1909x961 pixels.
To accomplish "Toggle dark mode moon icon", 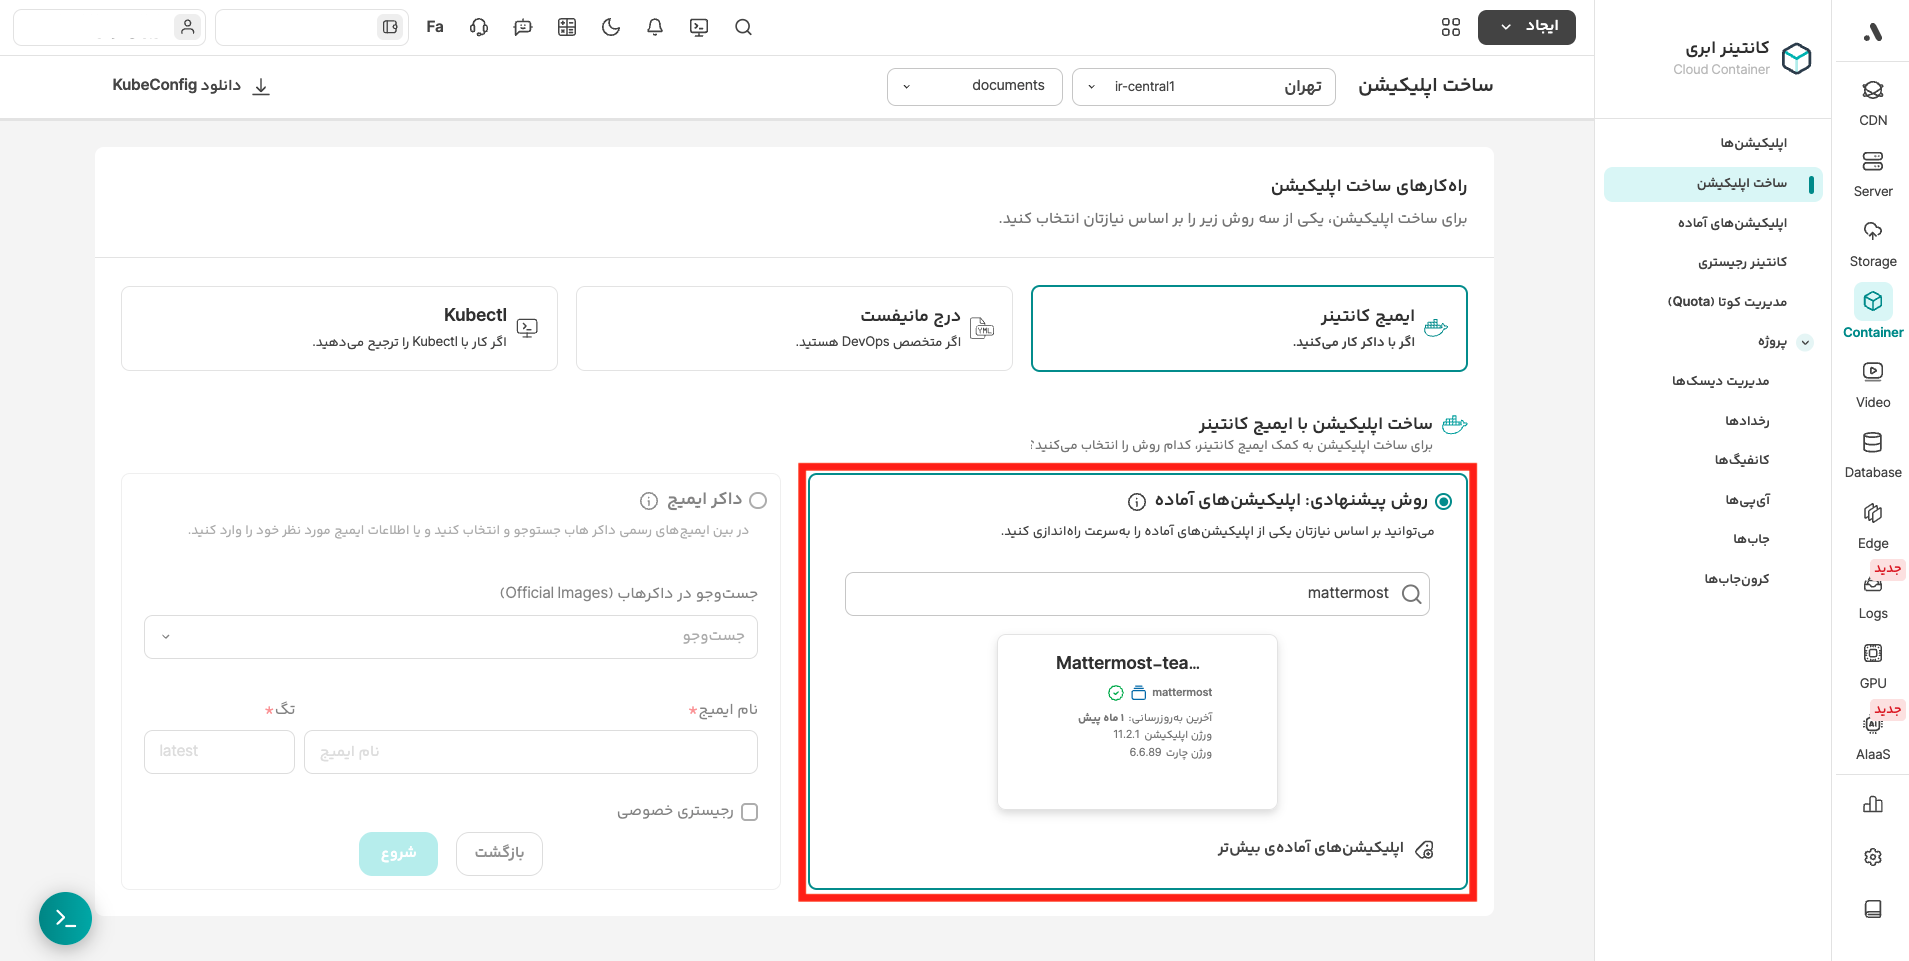I will (611, 27).
